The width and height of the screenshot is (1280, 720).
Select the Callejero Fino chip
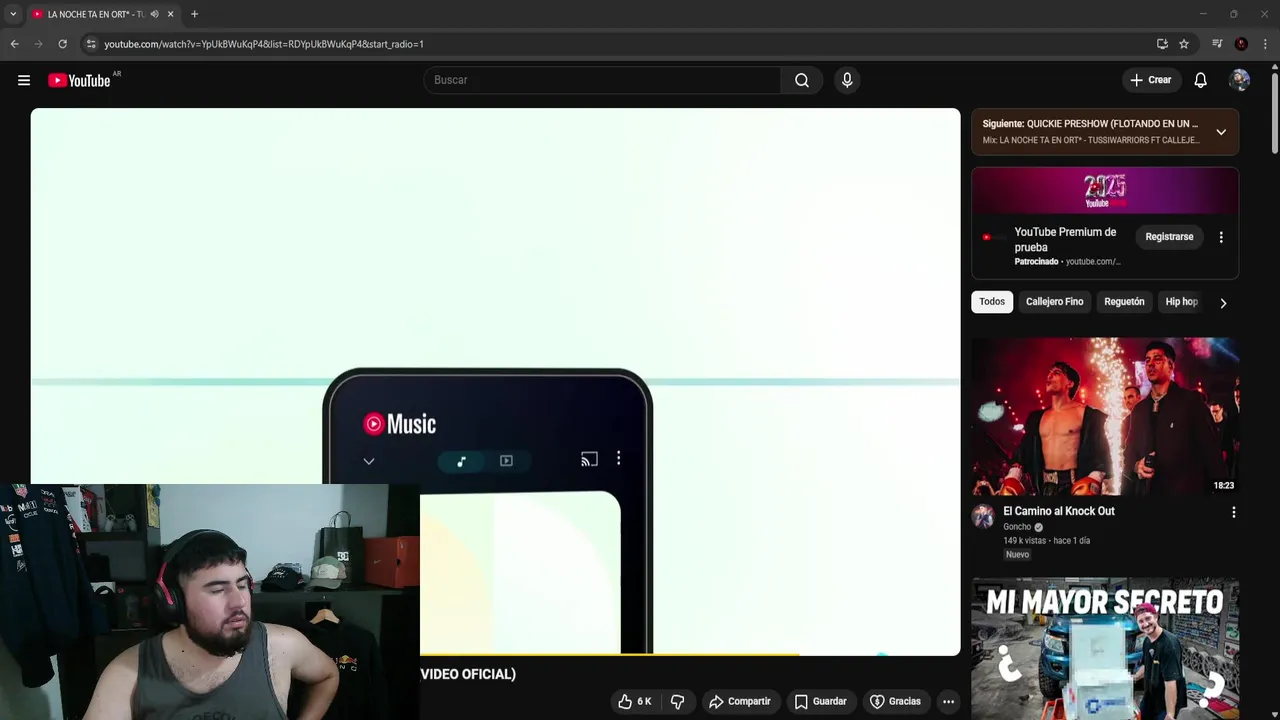click(1054, 302)
